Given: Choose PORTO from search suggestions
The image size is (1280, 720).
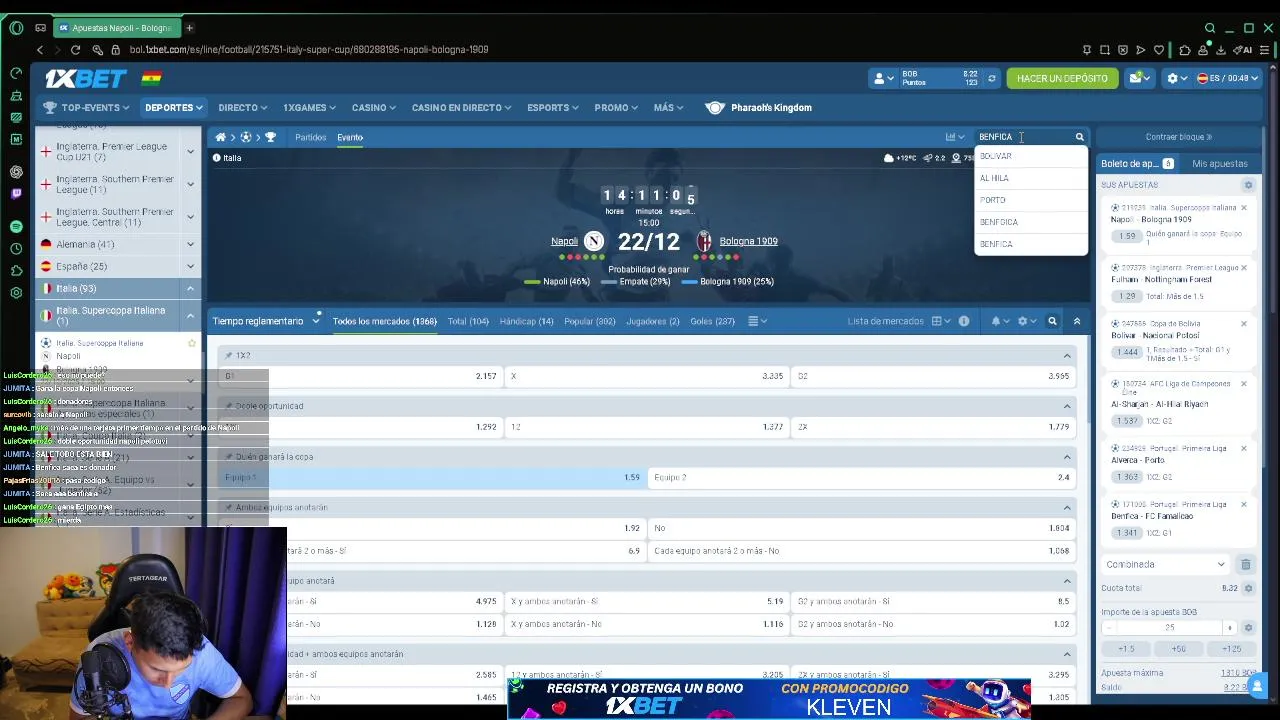Looking at the screenshot, I should [1030, 200].
